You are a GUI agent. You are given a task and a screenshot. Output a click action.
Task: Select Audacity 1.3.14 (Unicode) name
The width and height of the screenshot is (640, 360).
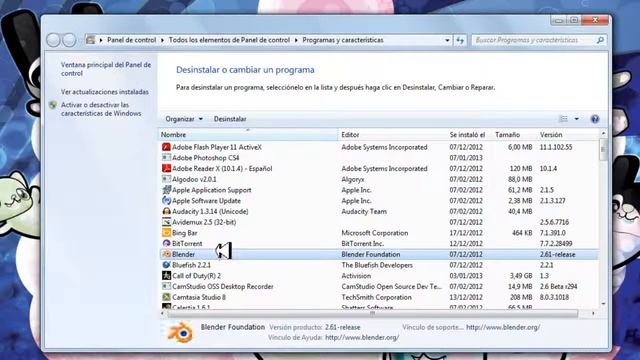click(x=210, y=211)
